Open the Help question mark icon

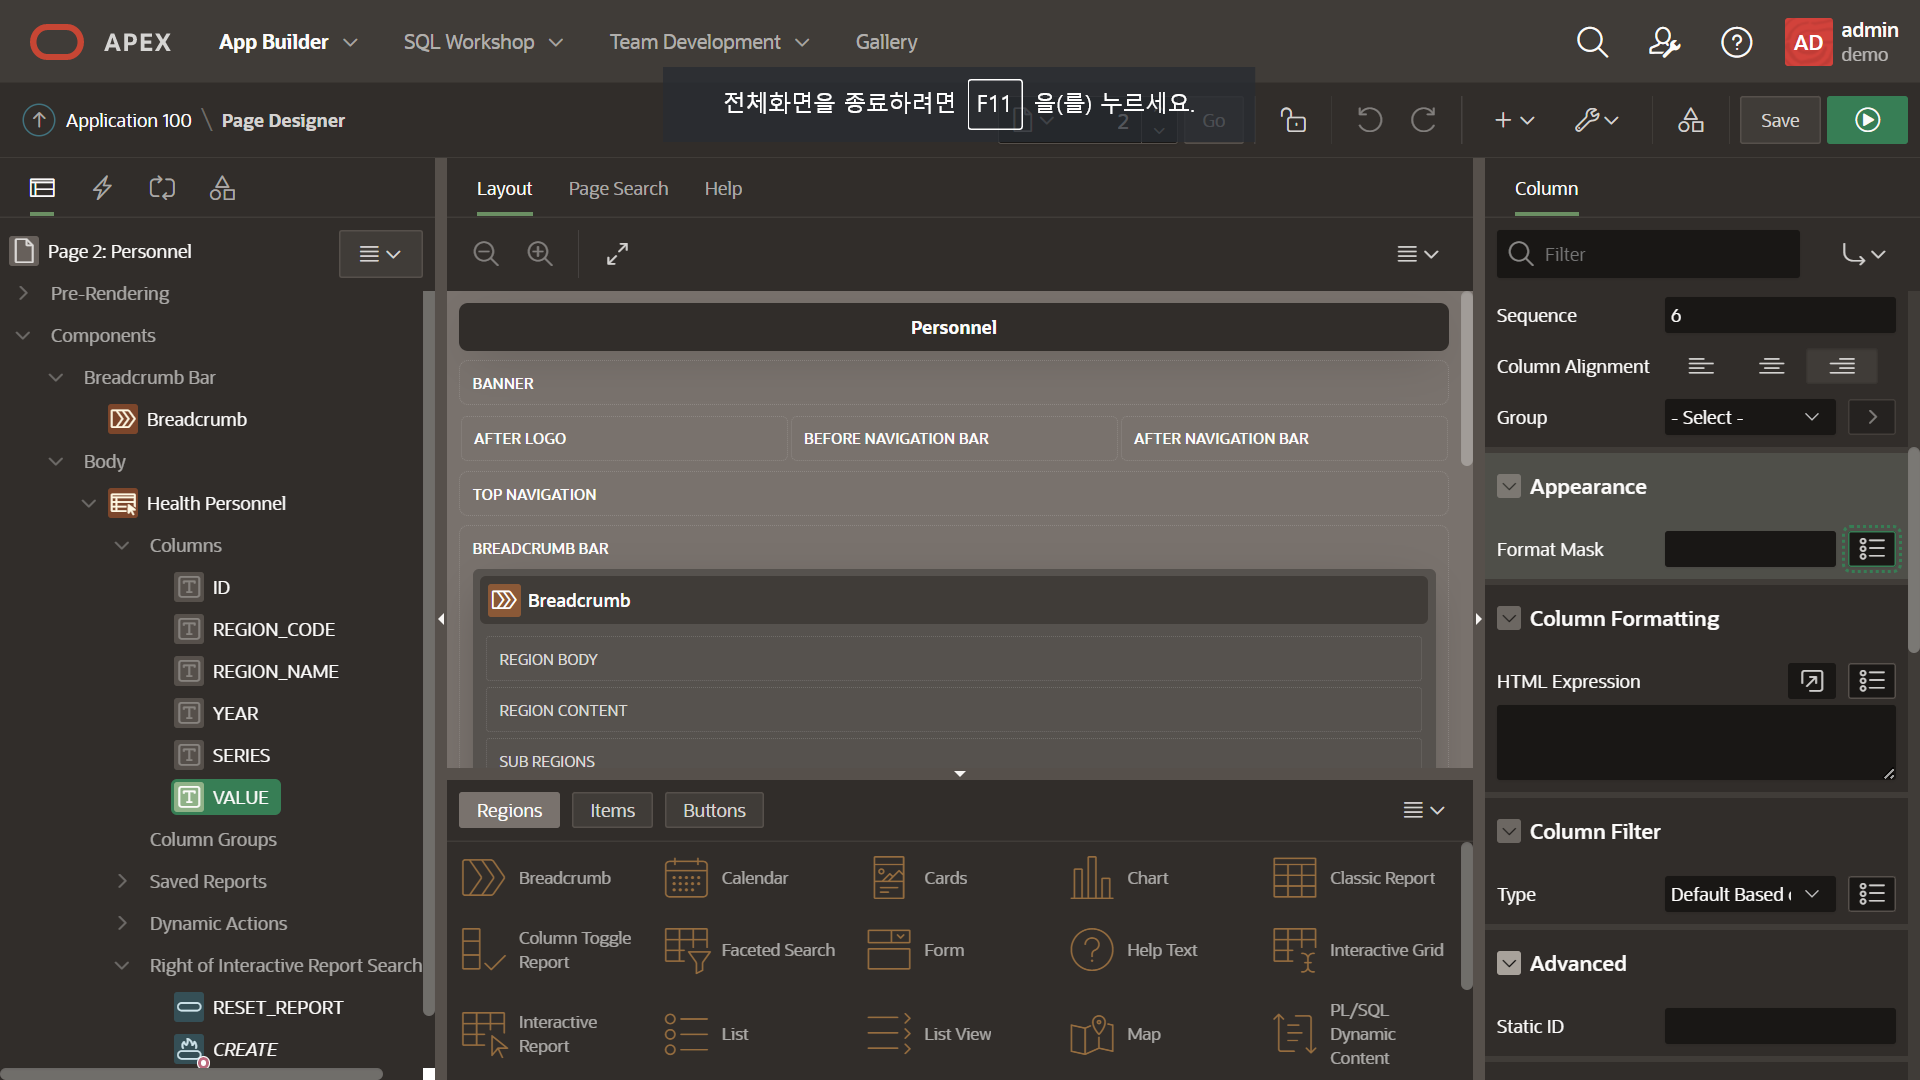[1736, 42]
